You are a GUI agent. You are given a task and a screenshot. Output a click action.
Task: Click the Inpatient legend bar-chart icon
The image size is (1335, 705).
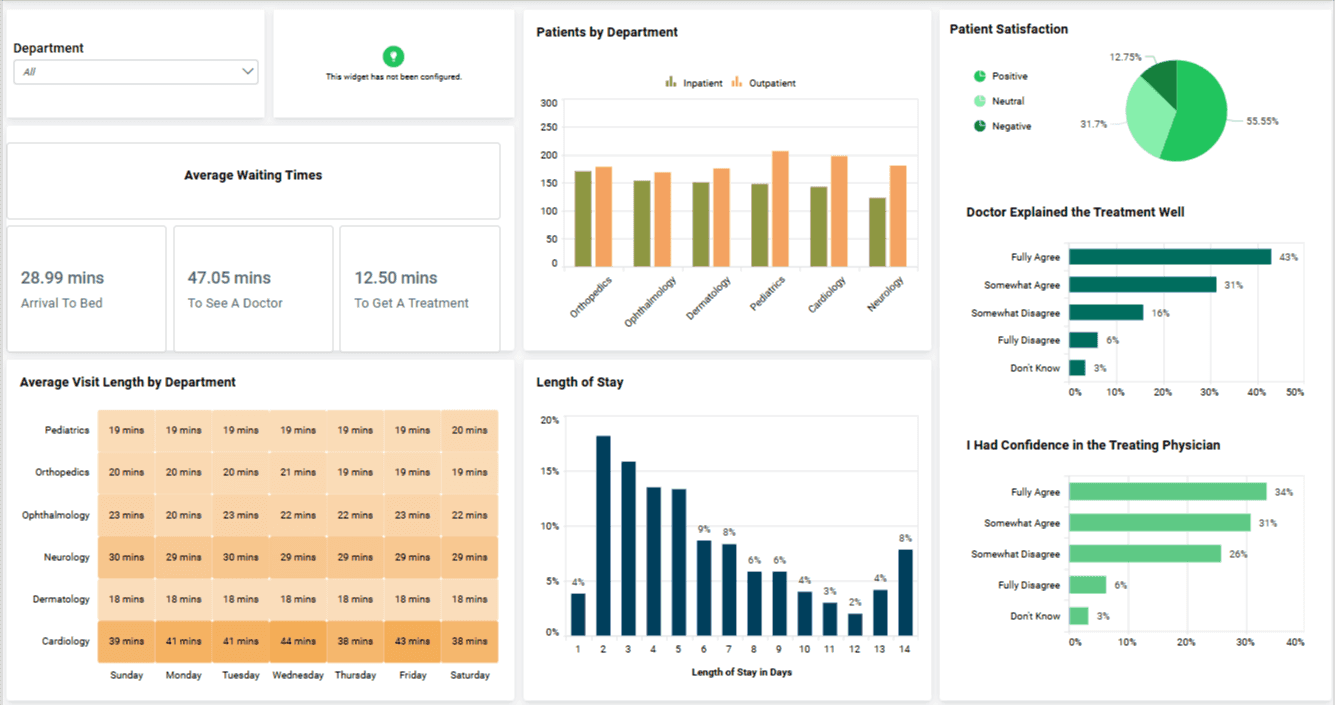[669, 82]
